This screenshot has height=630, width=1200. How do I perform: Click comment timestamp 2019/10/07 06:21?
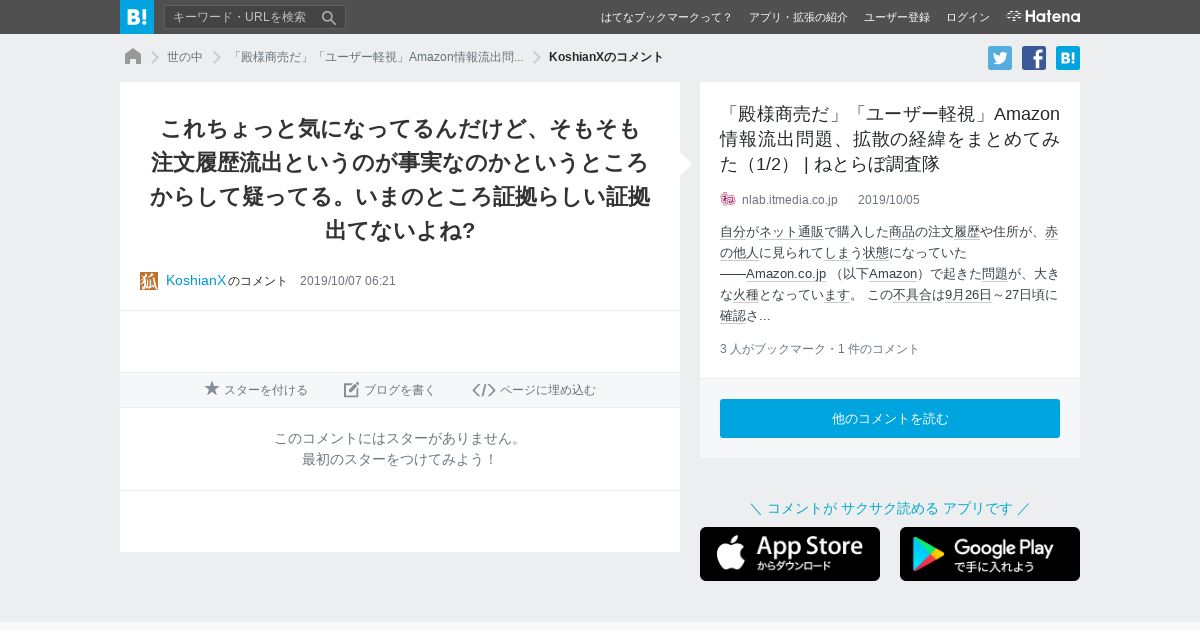point(348,281)
